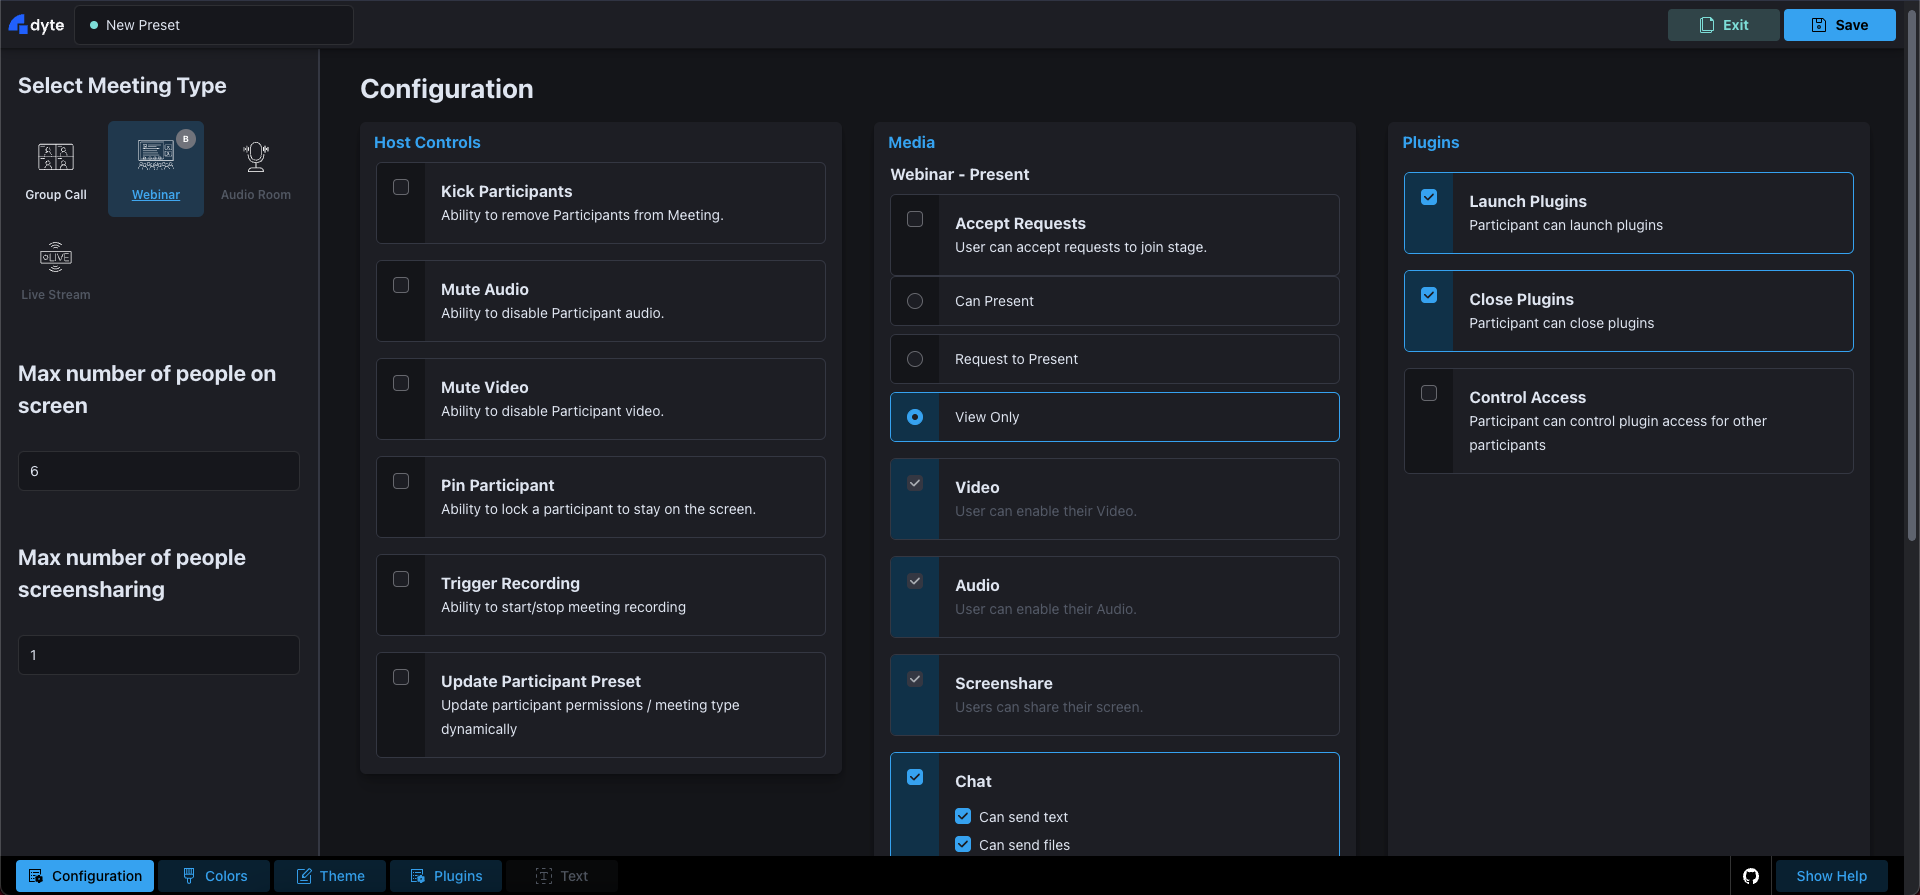Select the Can Present radio option
1920x895 pixels.
915,301
